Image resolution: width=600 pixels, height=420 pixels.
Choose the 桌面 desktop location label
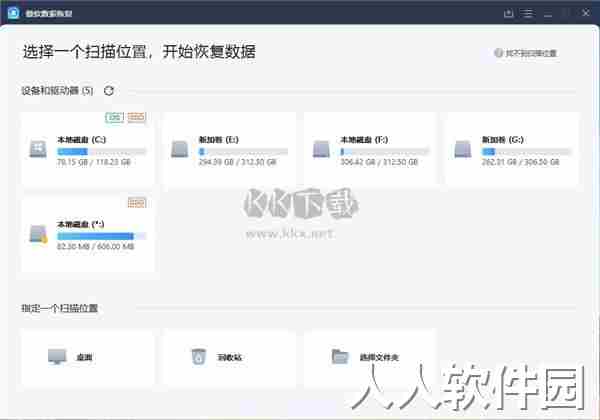click(x=84, y=357)
